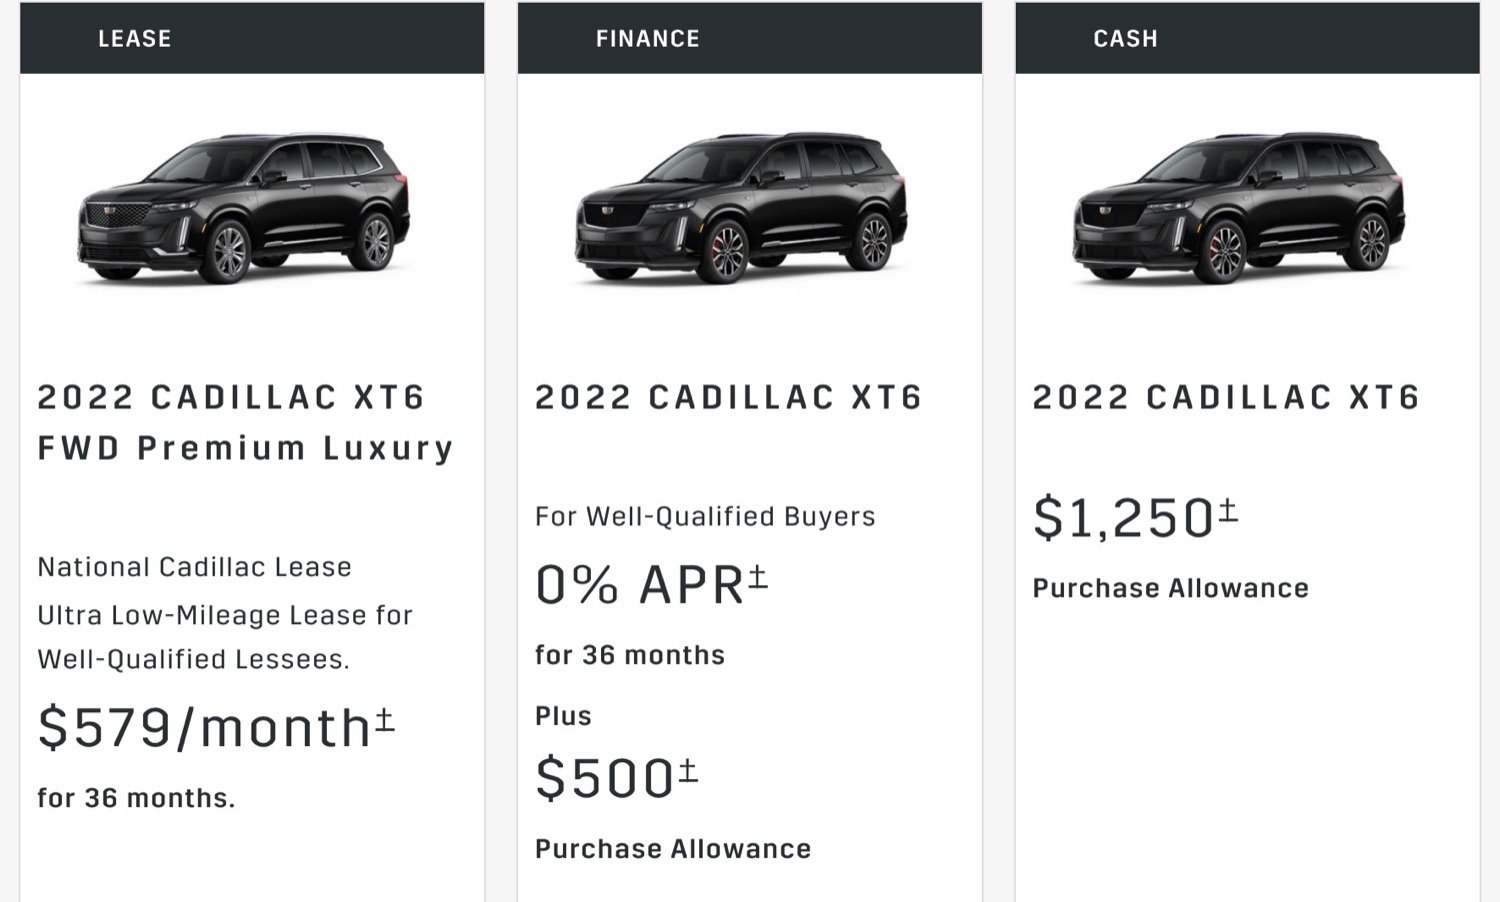The image size is (1500, 902).
Task: Open the Finance card XT6 vehicle image
Action: (x=741, y=208)
